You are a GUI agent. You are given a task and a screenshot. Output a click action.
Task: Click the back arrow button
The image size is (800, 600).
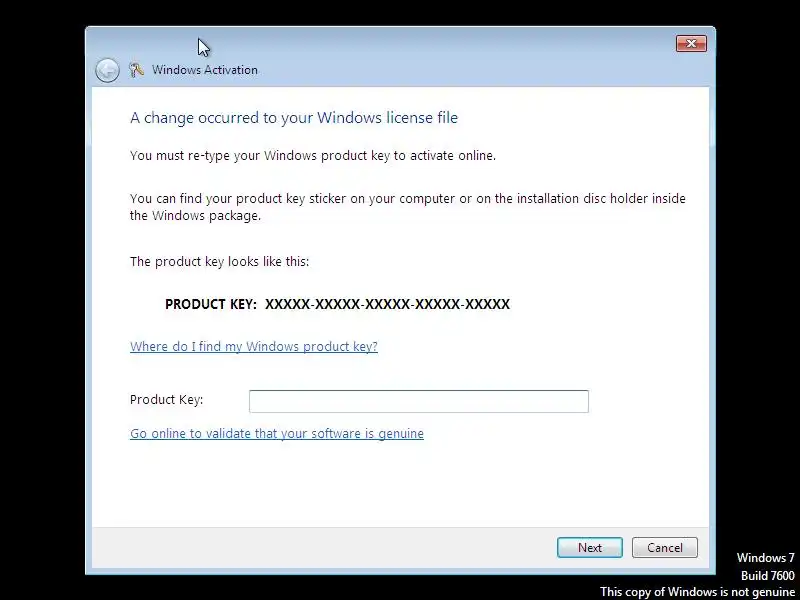click(107, 70)
